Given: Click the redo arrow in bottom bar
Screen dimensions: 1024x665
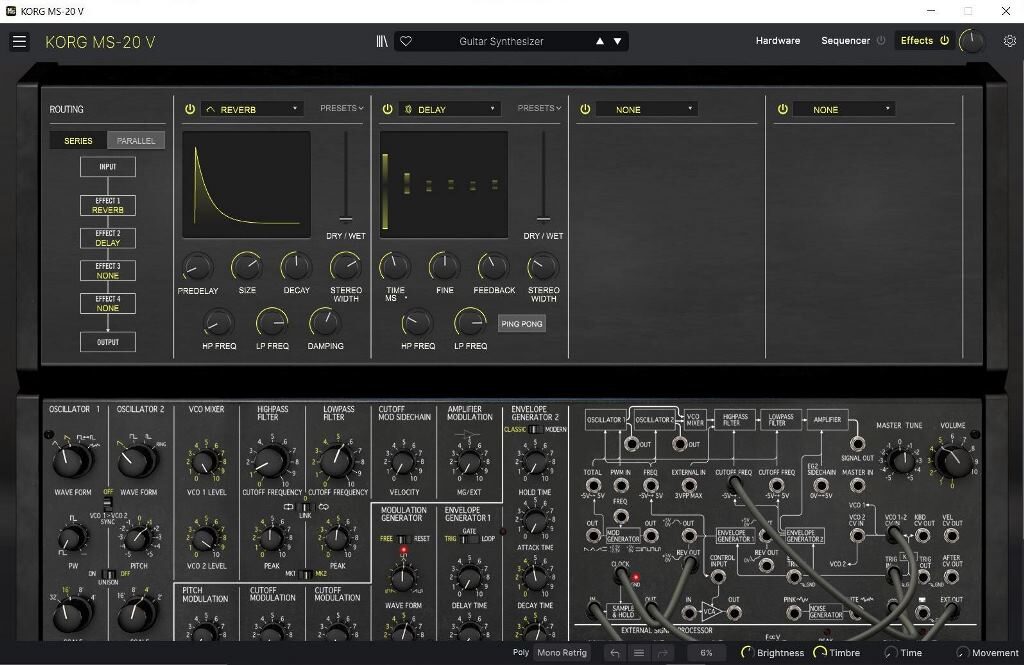Looking at the screenshot, I should coord(663,653).
